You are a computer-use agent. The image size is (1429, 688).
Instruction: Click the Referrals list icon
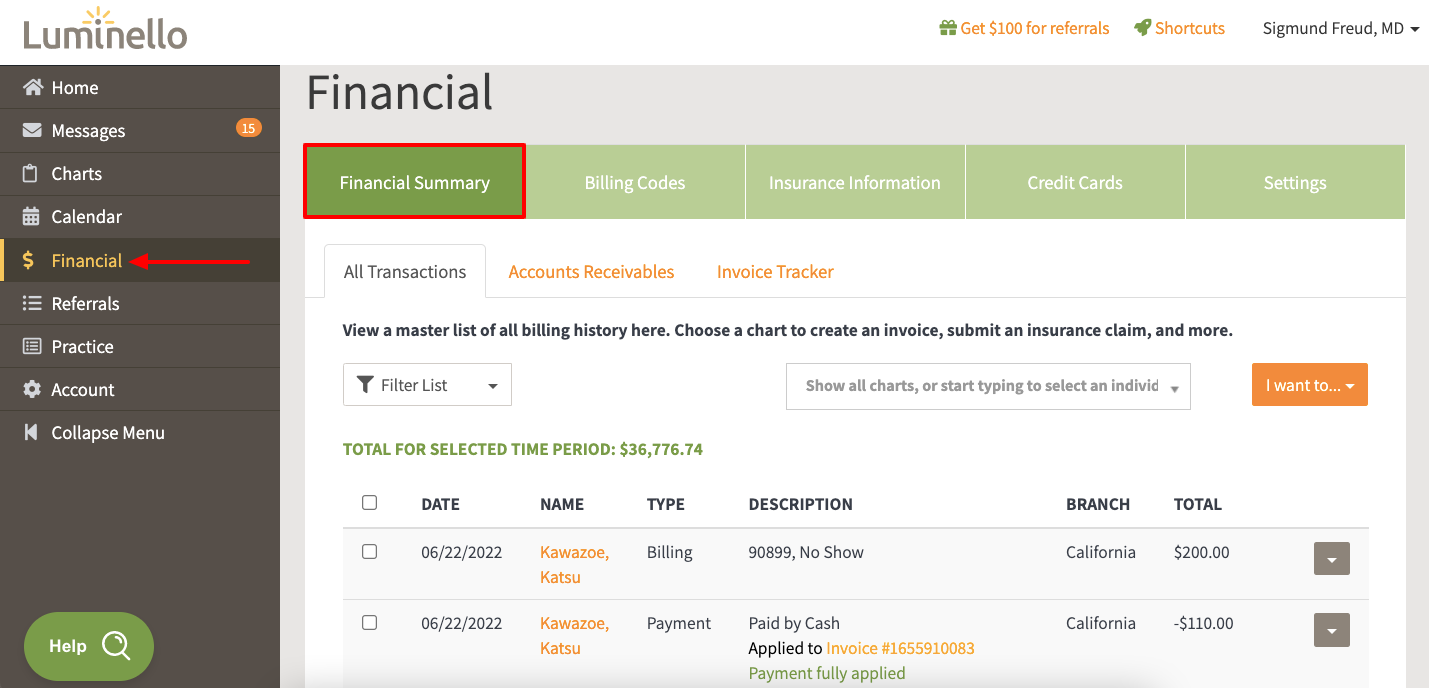pyautogui.click(x=32, y=304)
